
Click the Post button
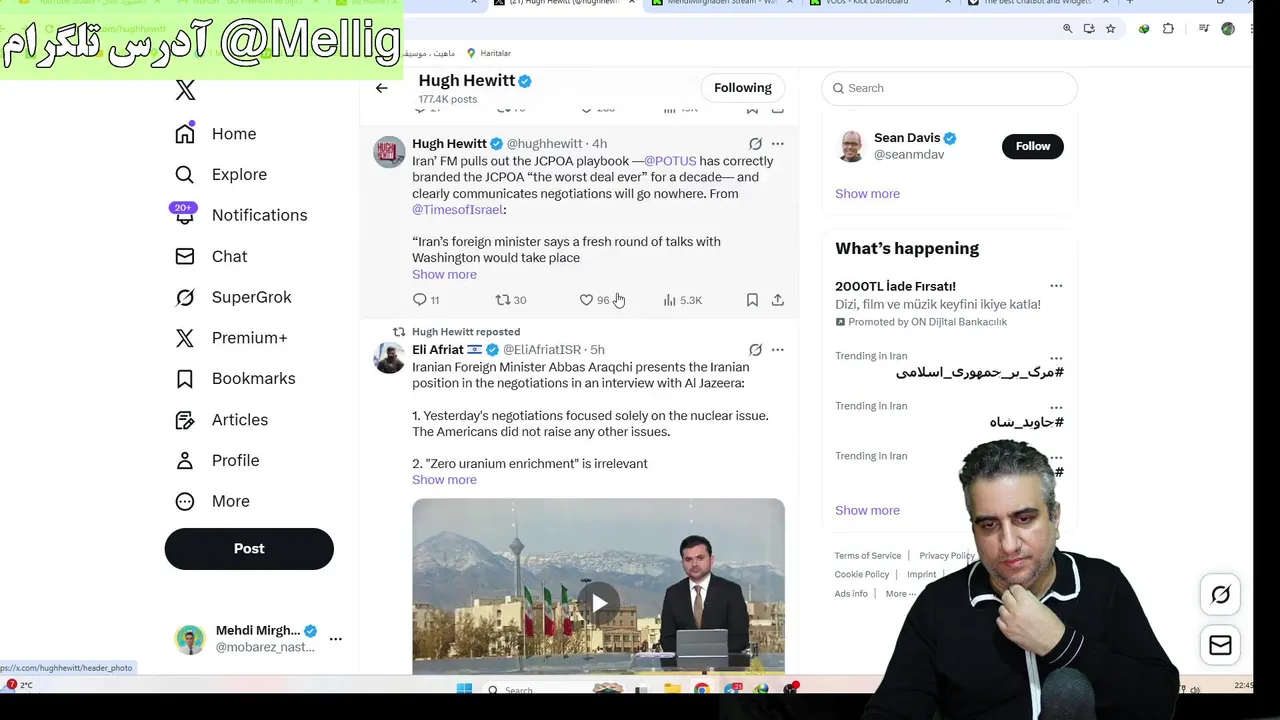click(249, 548)
